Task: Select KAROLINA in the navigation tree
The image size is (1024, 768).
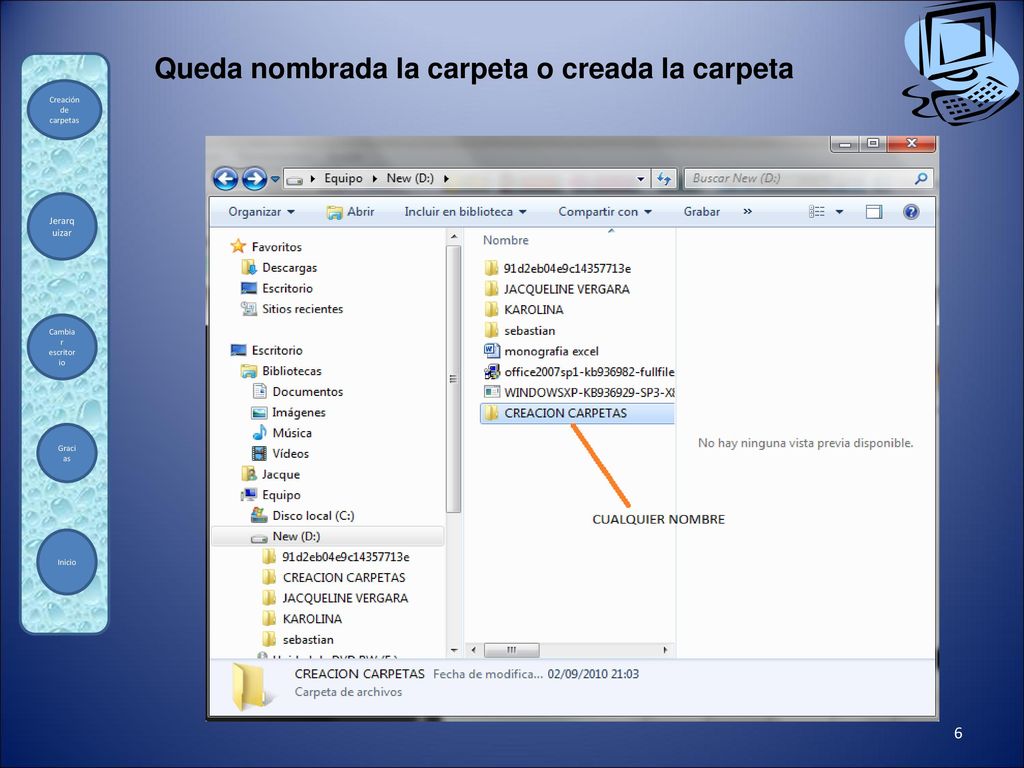Action: [302, 618]
